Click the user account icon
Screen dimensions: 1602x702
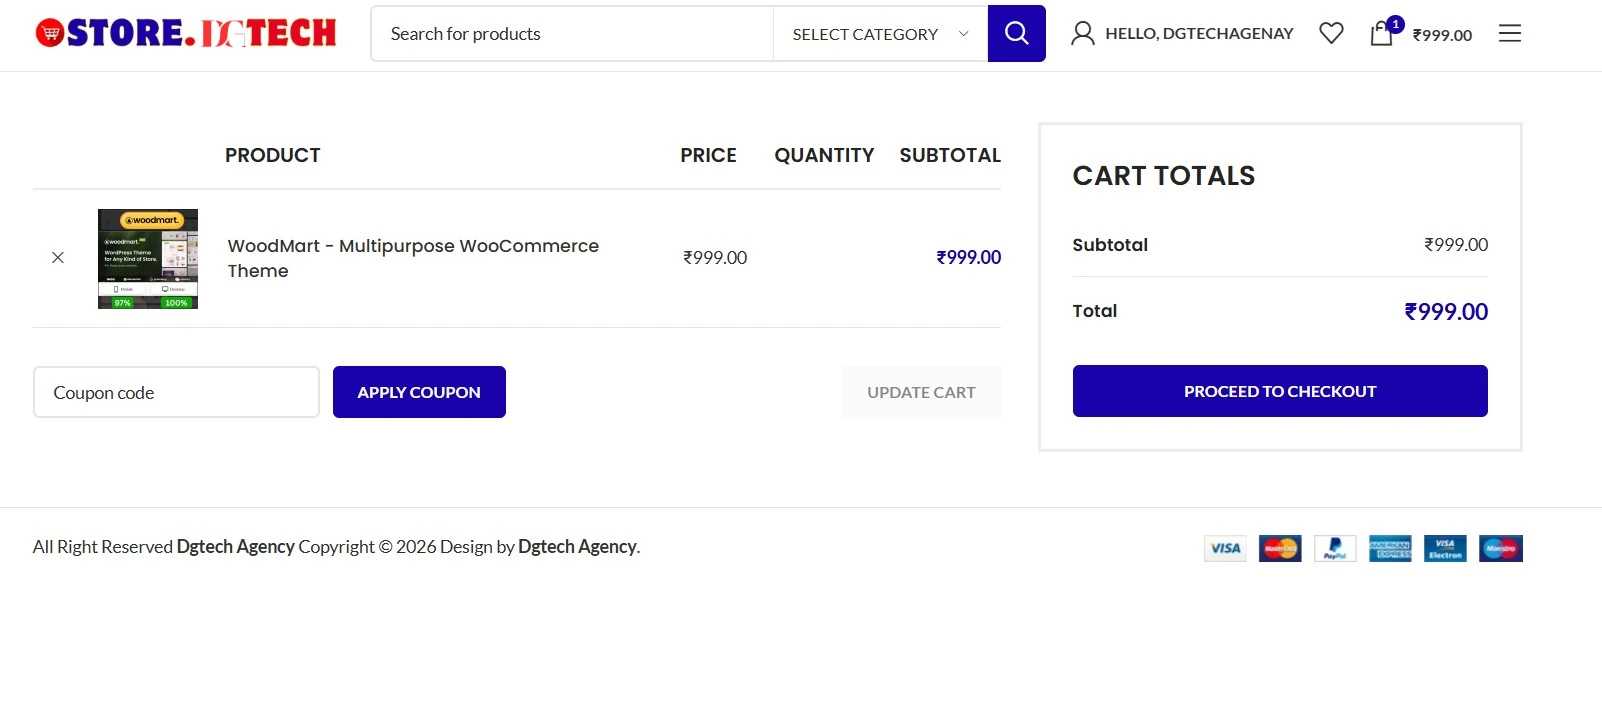1082,33
